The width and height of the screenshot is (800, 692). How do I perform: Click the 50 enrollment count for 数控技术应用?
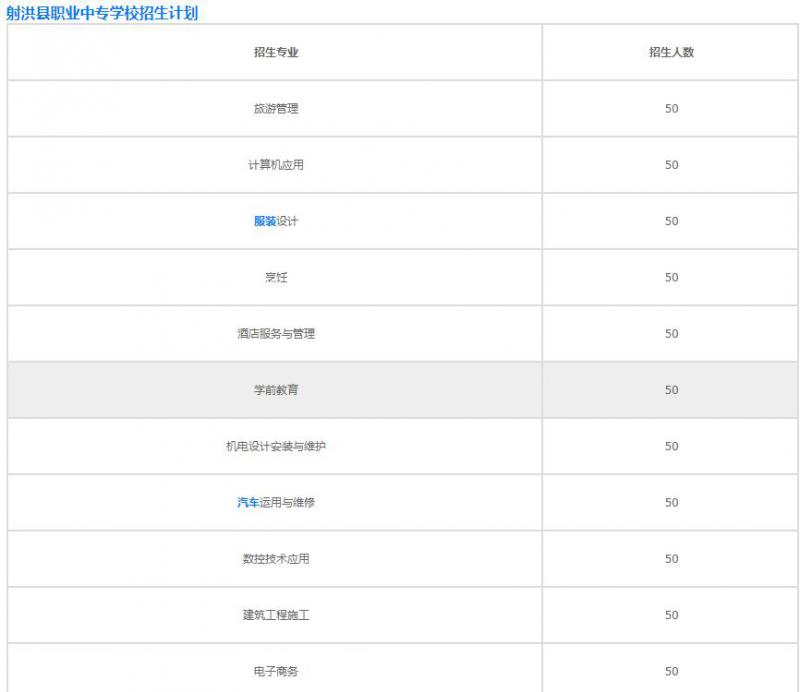(x=671, y=558)
